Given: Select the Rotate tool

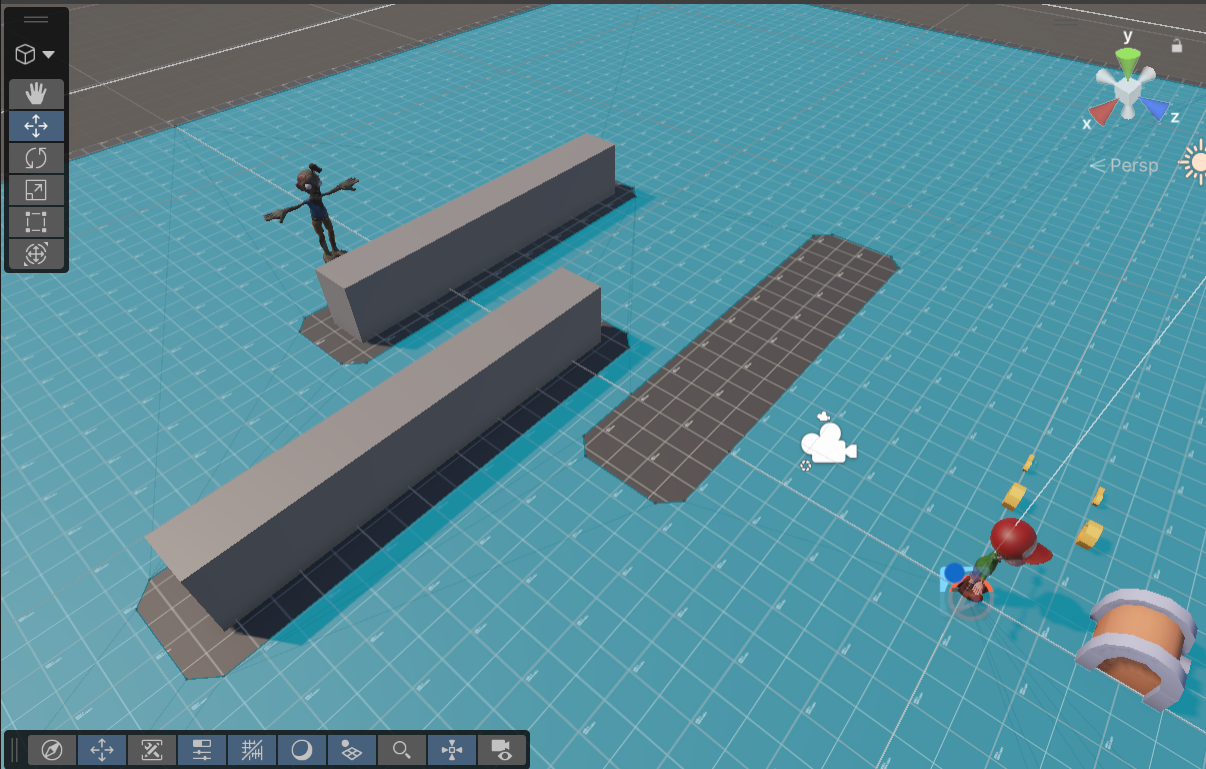Looking at the screenshot, I should [36, 158].
